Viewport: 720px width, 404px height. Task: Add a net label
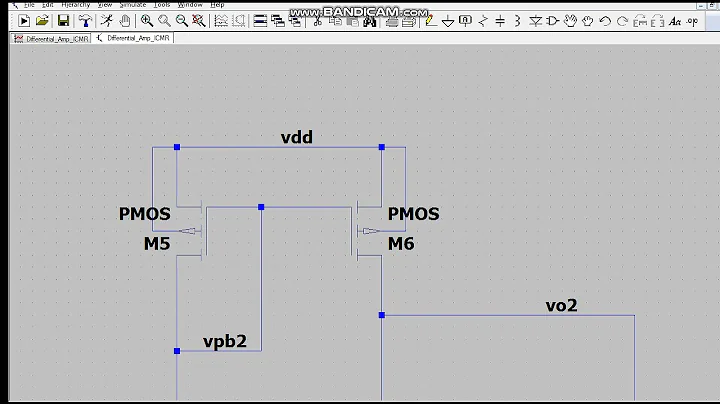[465, 21]
